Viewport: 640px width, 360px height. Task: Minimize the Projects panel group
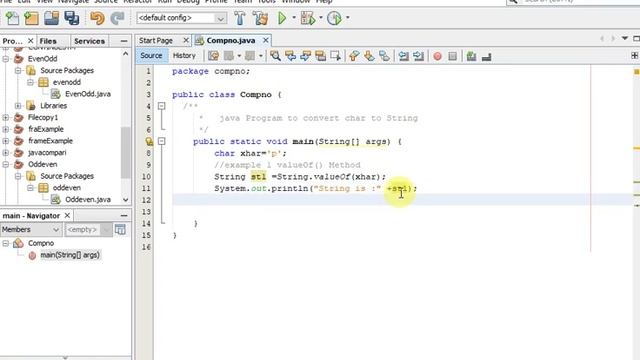point(124,41)
